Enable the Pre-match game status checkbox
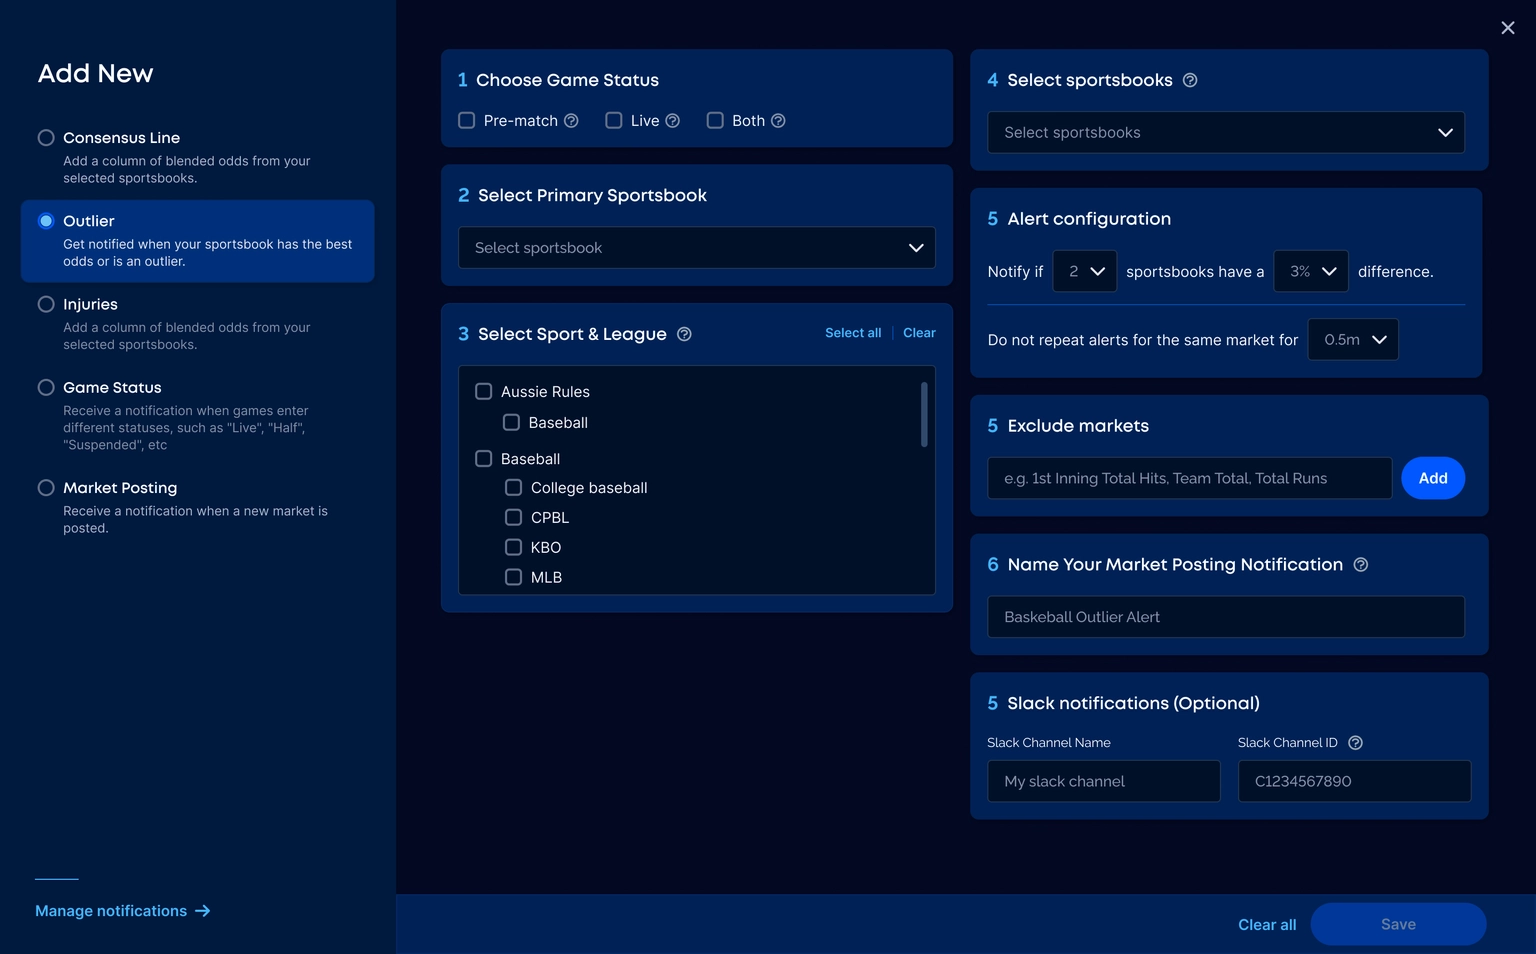The height and width of the screenshot is (954, 1536). 467,121
